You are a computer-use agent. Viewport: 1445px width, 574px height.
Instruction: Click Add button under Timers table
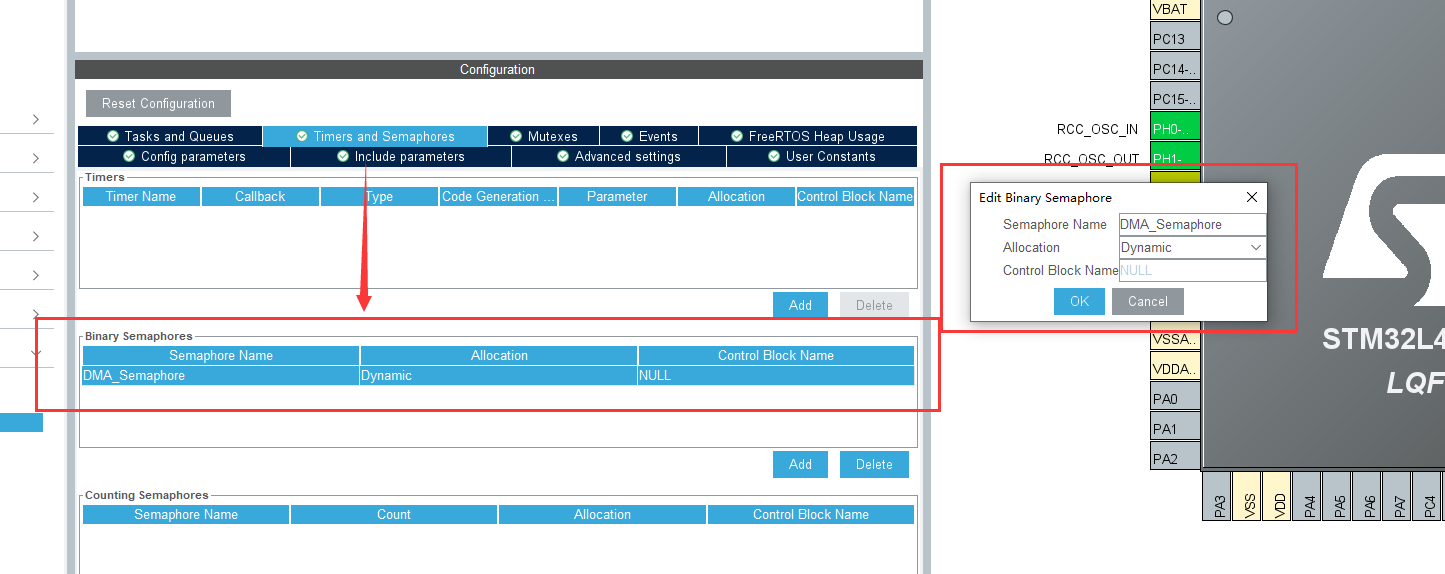click(x=800, y=305)
